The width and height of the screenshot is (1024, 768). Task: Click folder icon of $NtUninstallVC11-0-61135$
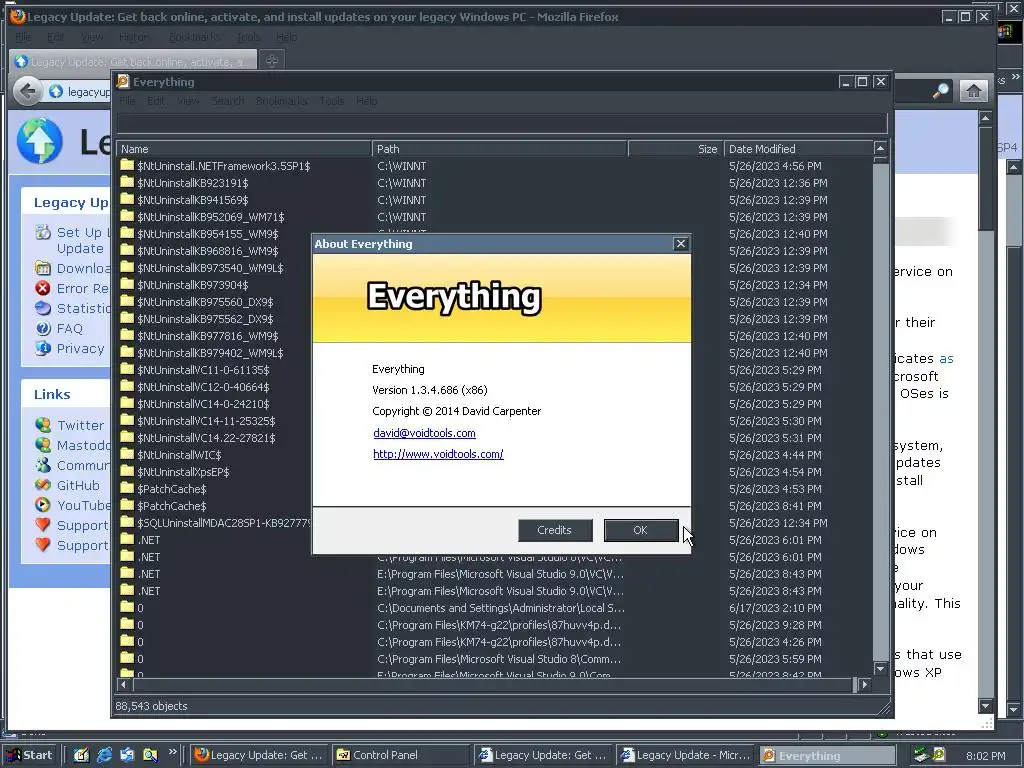coord(127,369)
